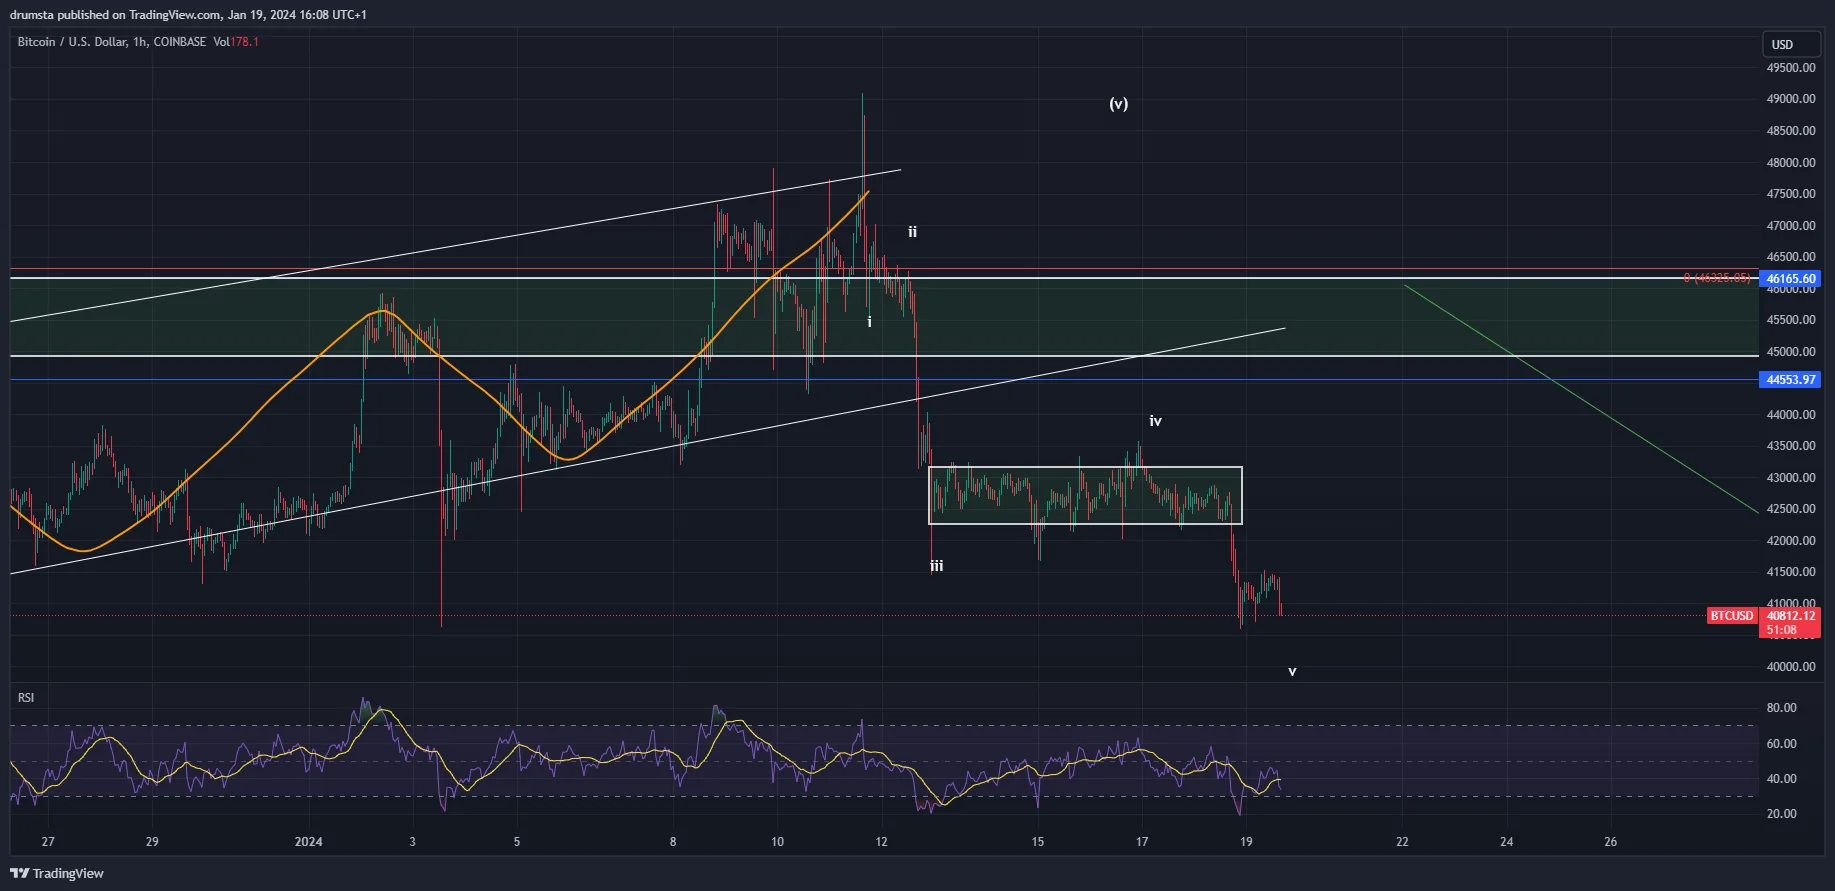This screenshot has height=891, width=1835.
Task: Click 49500.00 on the price scale
Action: coord(1790,68)
